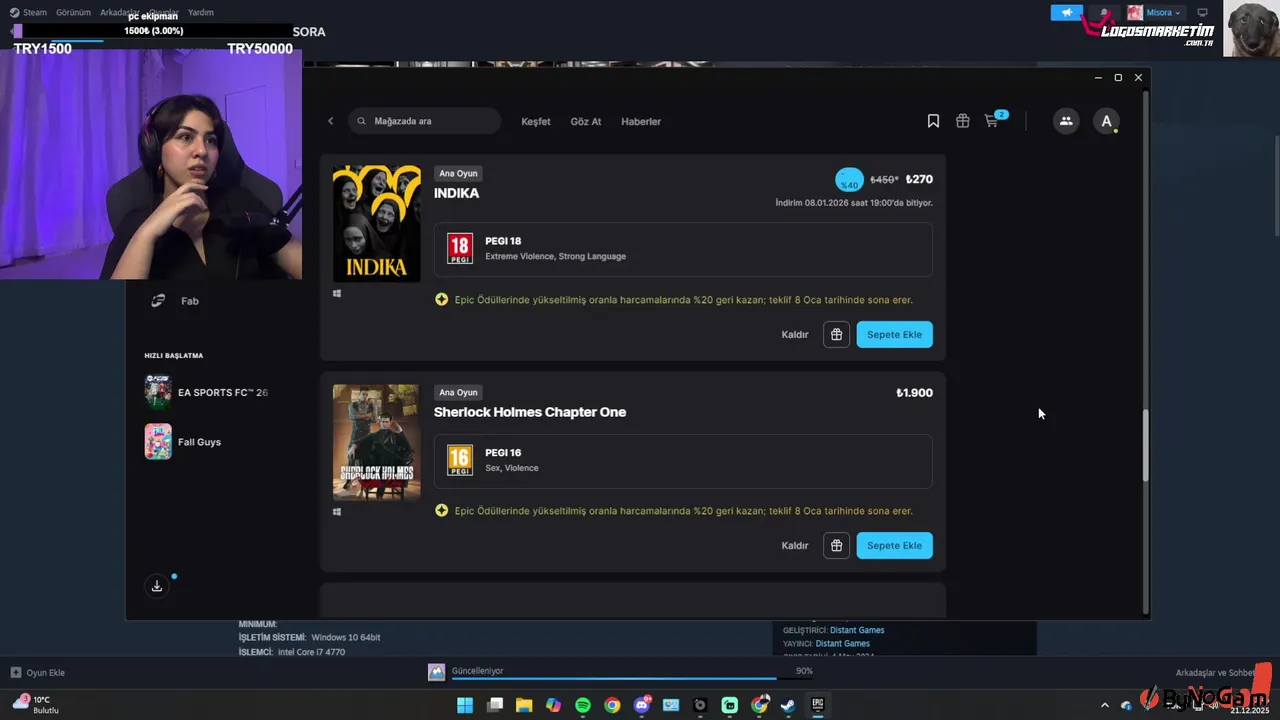Open the Sherlock Holmes Chapter One title
The height and width of the screenshot is (720, 1280).
(530, 412)
